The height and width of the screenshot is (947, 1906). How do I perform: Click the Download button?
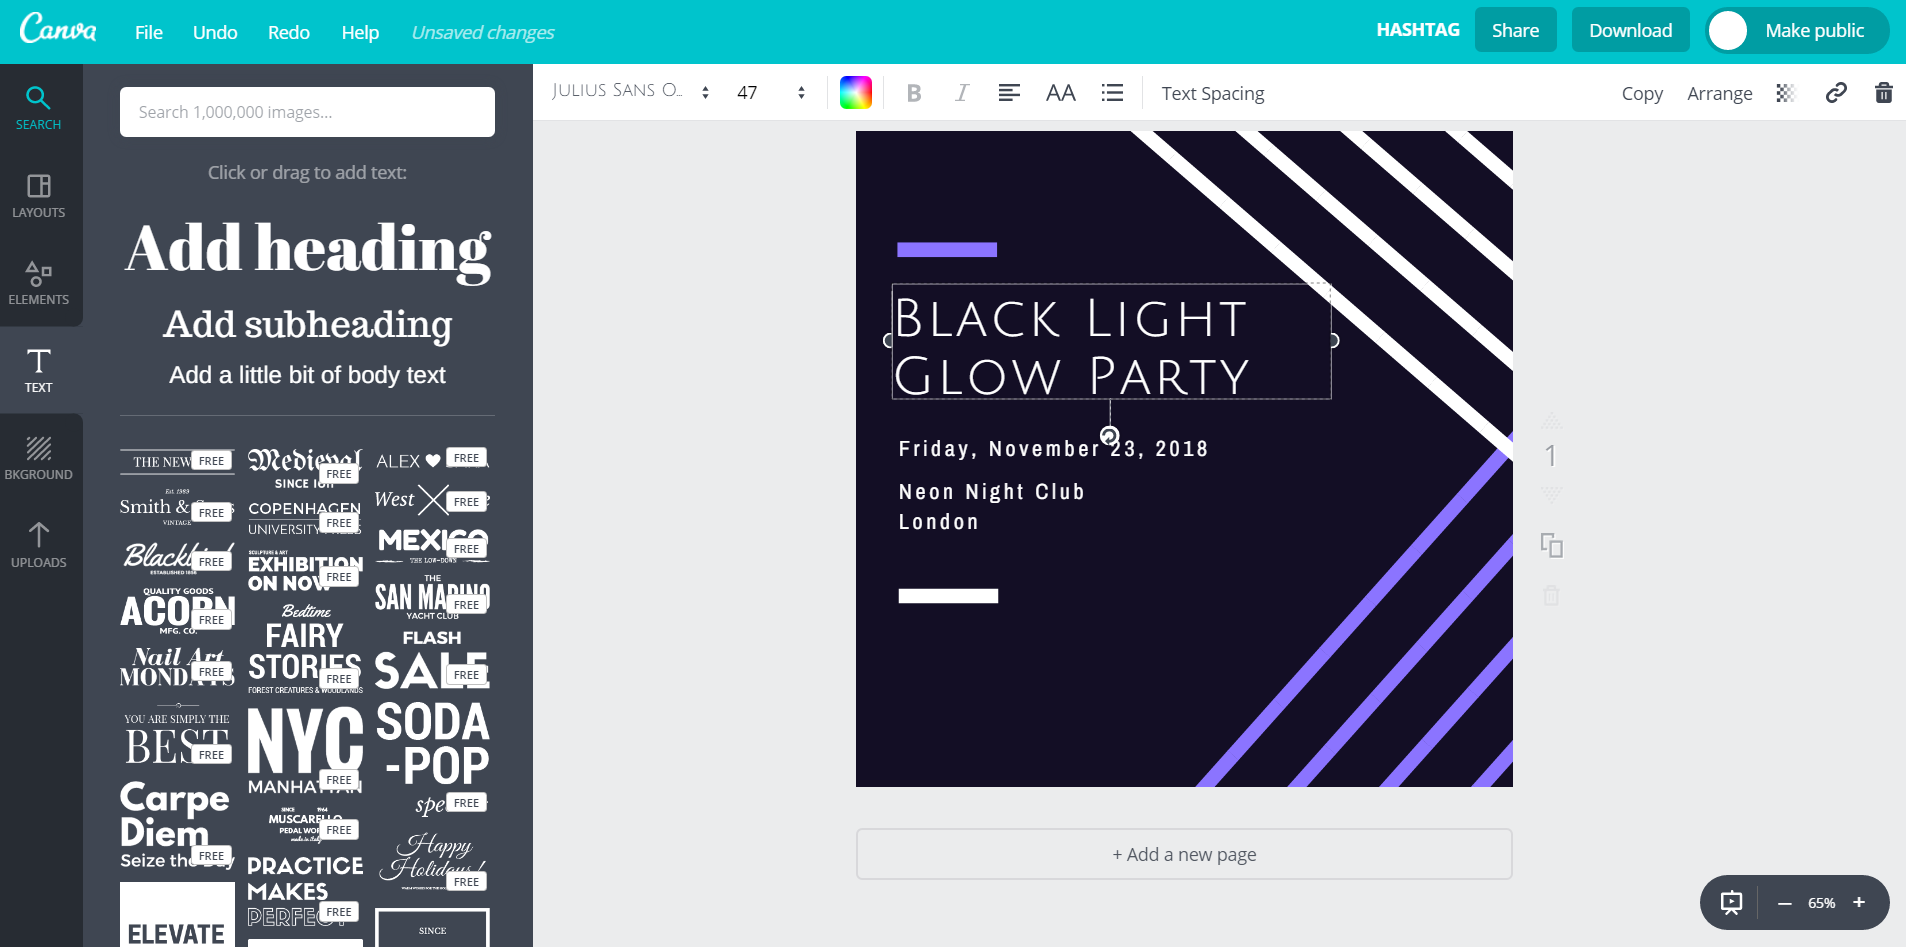[x=1629, y=29]
